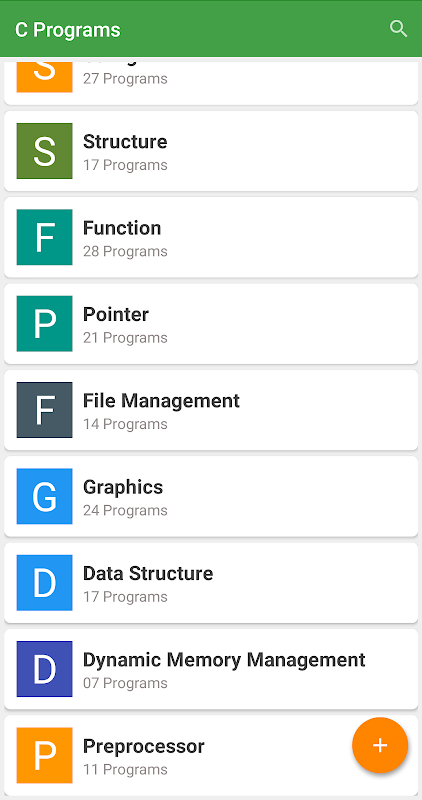Open the search magnifier icon
Screen dimensions: 422x800
398,29
